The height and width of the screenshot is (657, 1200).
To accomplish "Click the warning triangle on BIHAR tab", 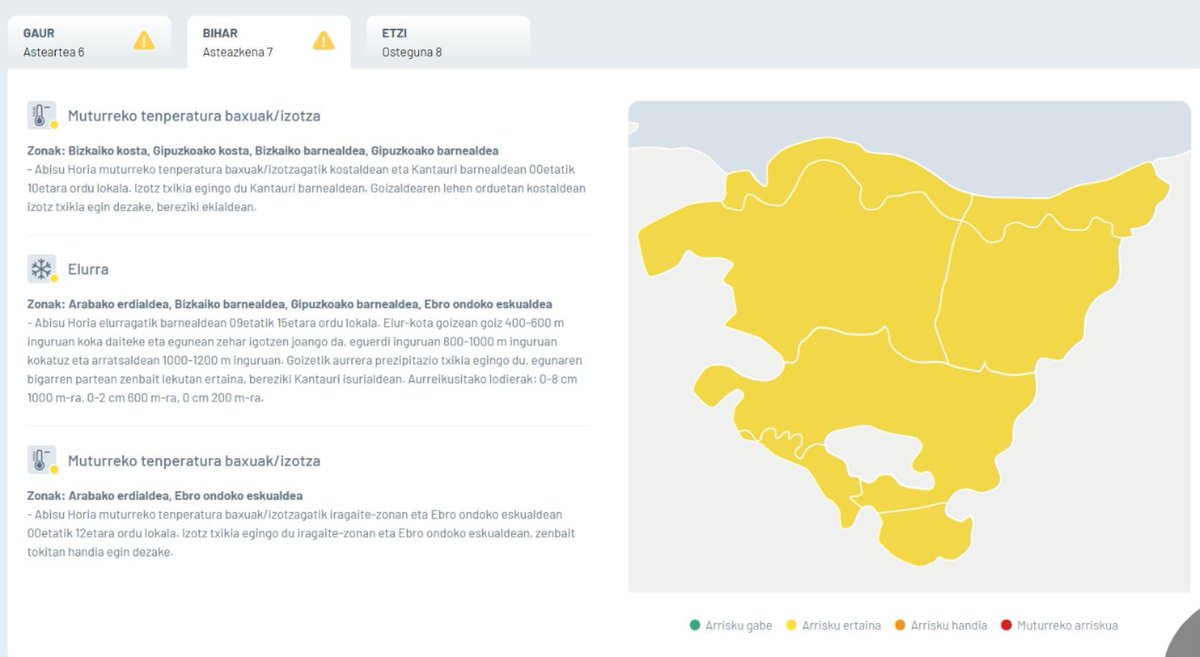I will pos(323,41).
